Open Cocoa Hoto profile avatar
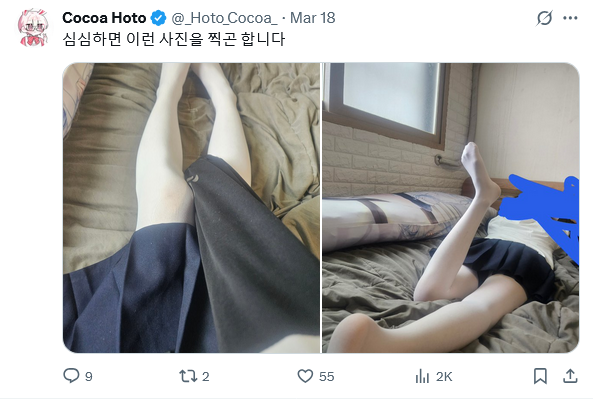The image size is (593, 400). (33, 28)
